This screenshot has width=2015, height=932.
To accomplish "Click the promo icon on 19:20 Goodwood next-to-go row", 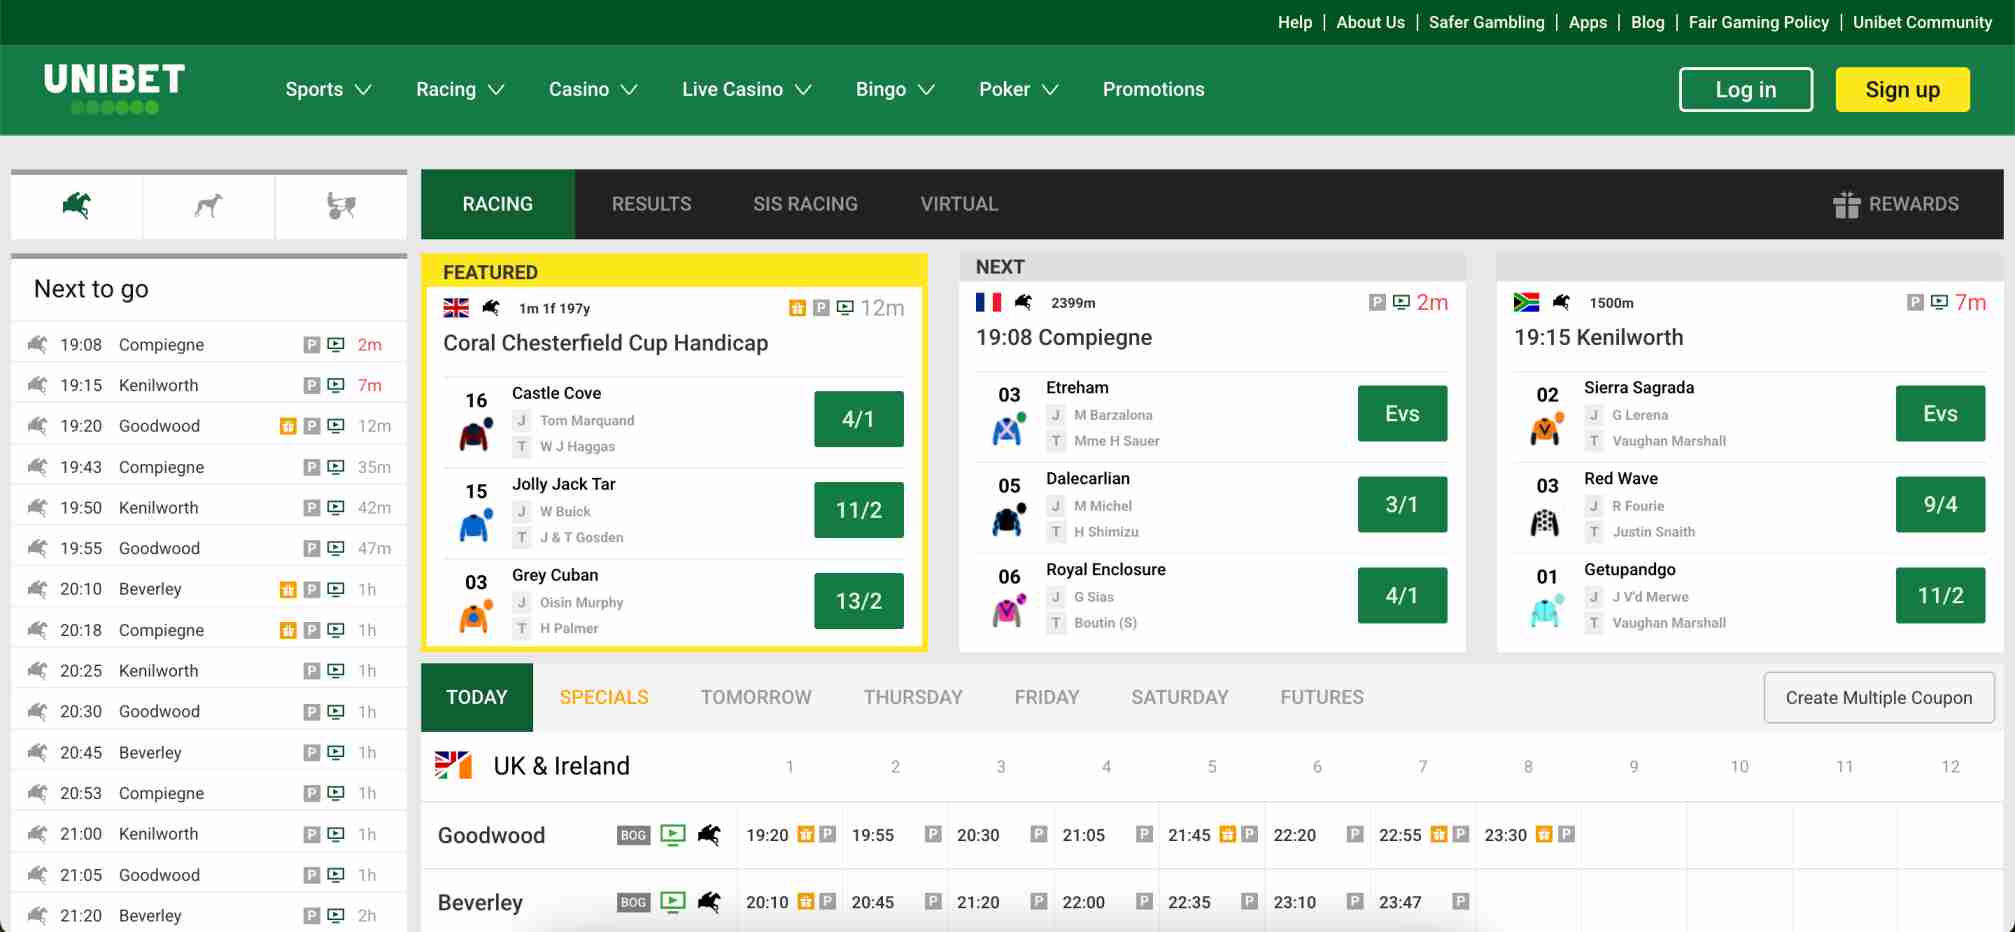I will click(x=288, y=426).
